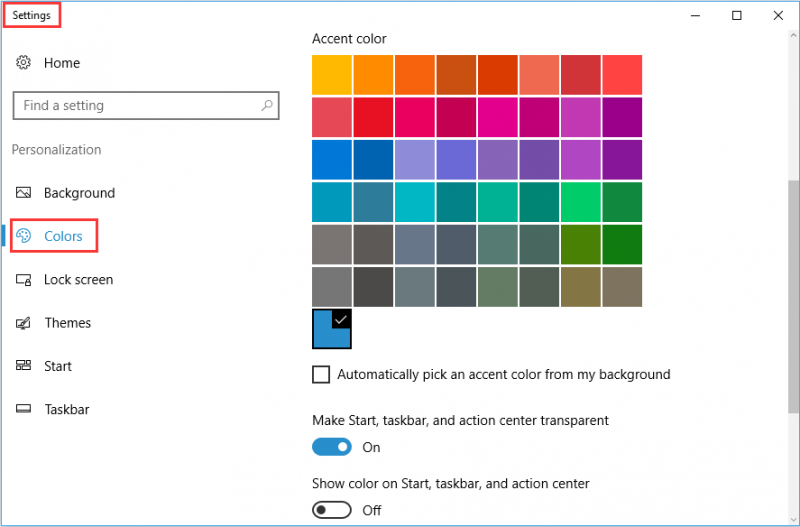Click the Start tiles icon

point(23,365)
